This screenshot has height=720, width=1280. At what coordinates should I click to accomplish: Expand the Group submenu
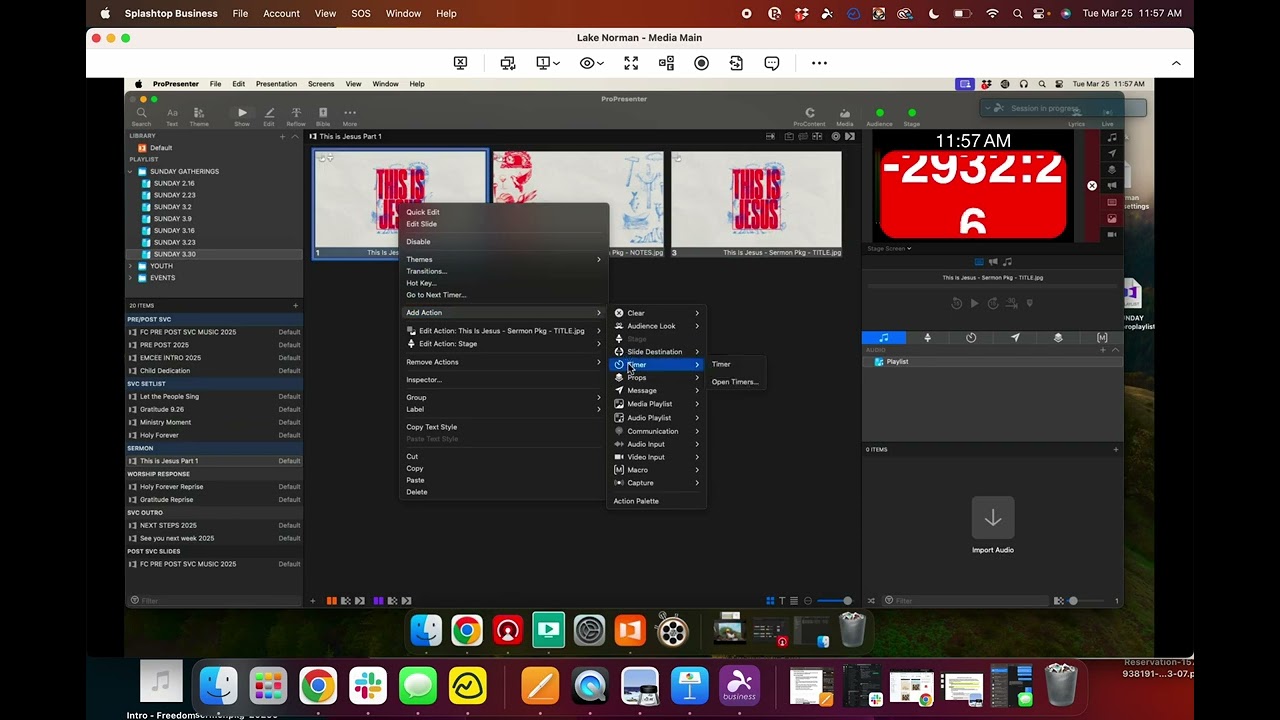click(503, 398)
